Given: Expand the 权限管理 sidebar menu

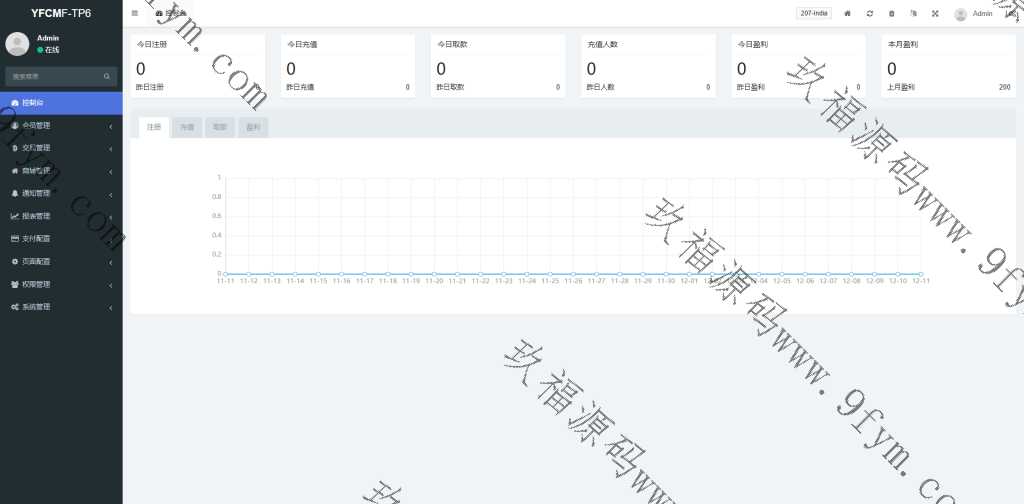Looking at the screenshot, I should pyautogui.click(x=60, y=284).
